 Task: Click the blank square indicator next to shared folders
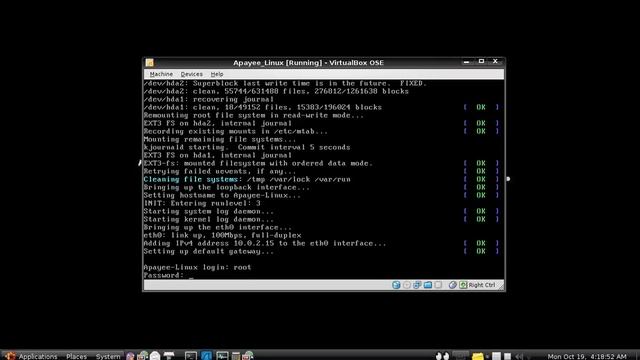pos(438,285)
